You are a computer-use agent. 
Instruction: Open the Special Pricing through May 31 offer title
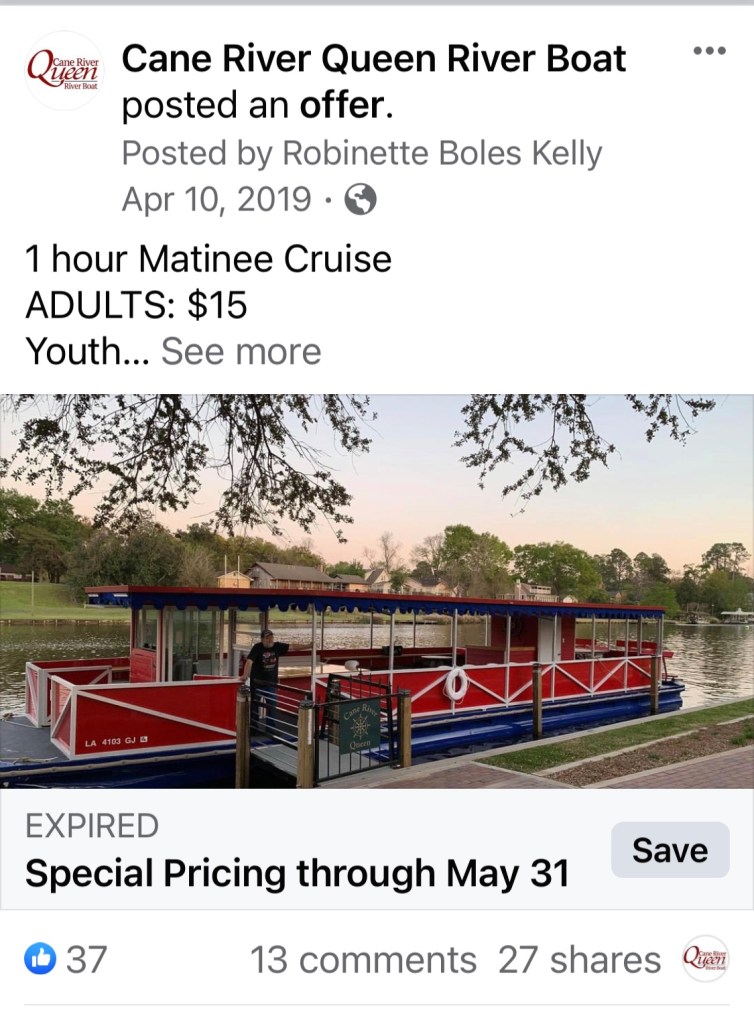[x=297, y=874]
